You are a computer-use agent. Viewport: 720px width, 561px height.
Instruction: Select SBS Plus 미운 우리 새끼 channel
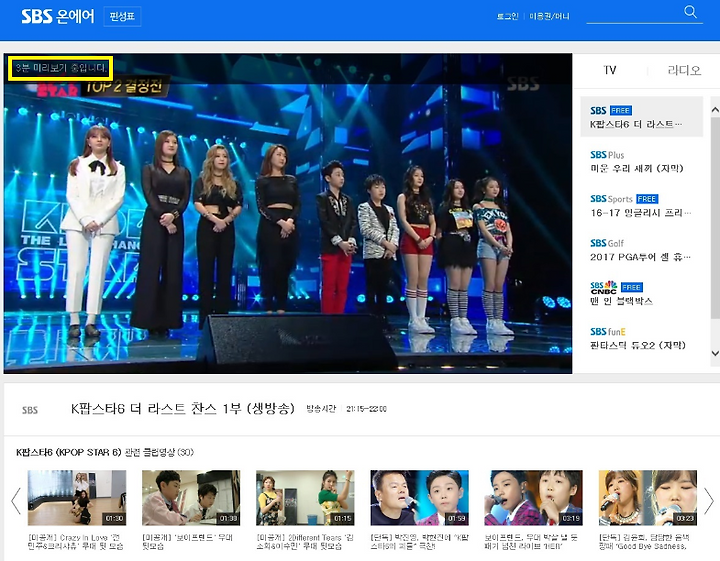click(x=641, y=161)
